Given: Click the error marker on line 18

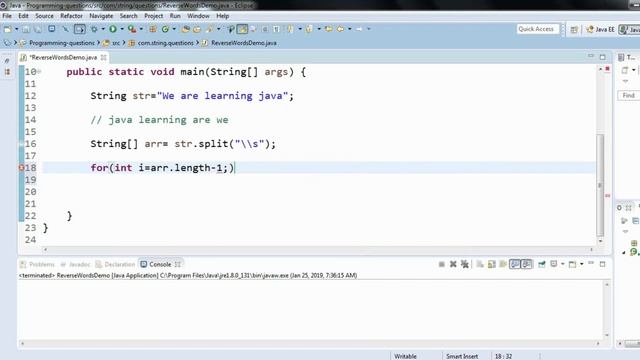Looking at the screenshot, I should (22, 168).
